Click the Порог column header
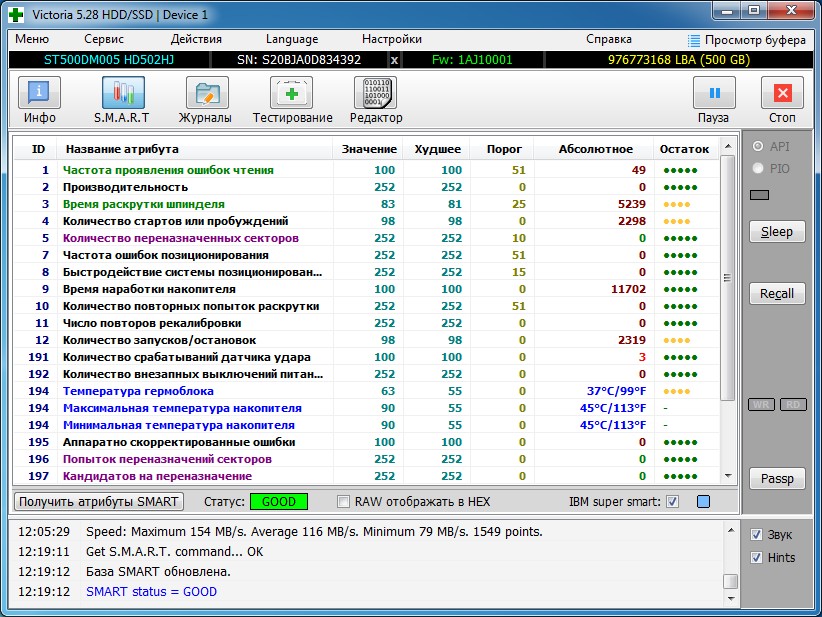The height and width of the screenshot is (617, 822). point(503,149)
